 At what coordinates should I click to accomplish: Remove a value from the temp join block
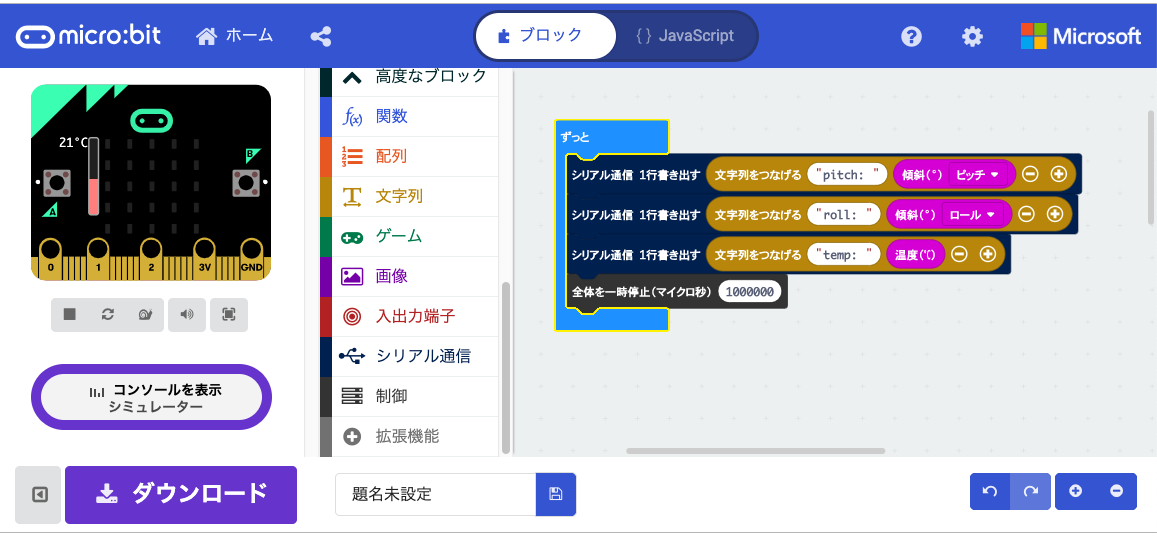[959, 254]
